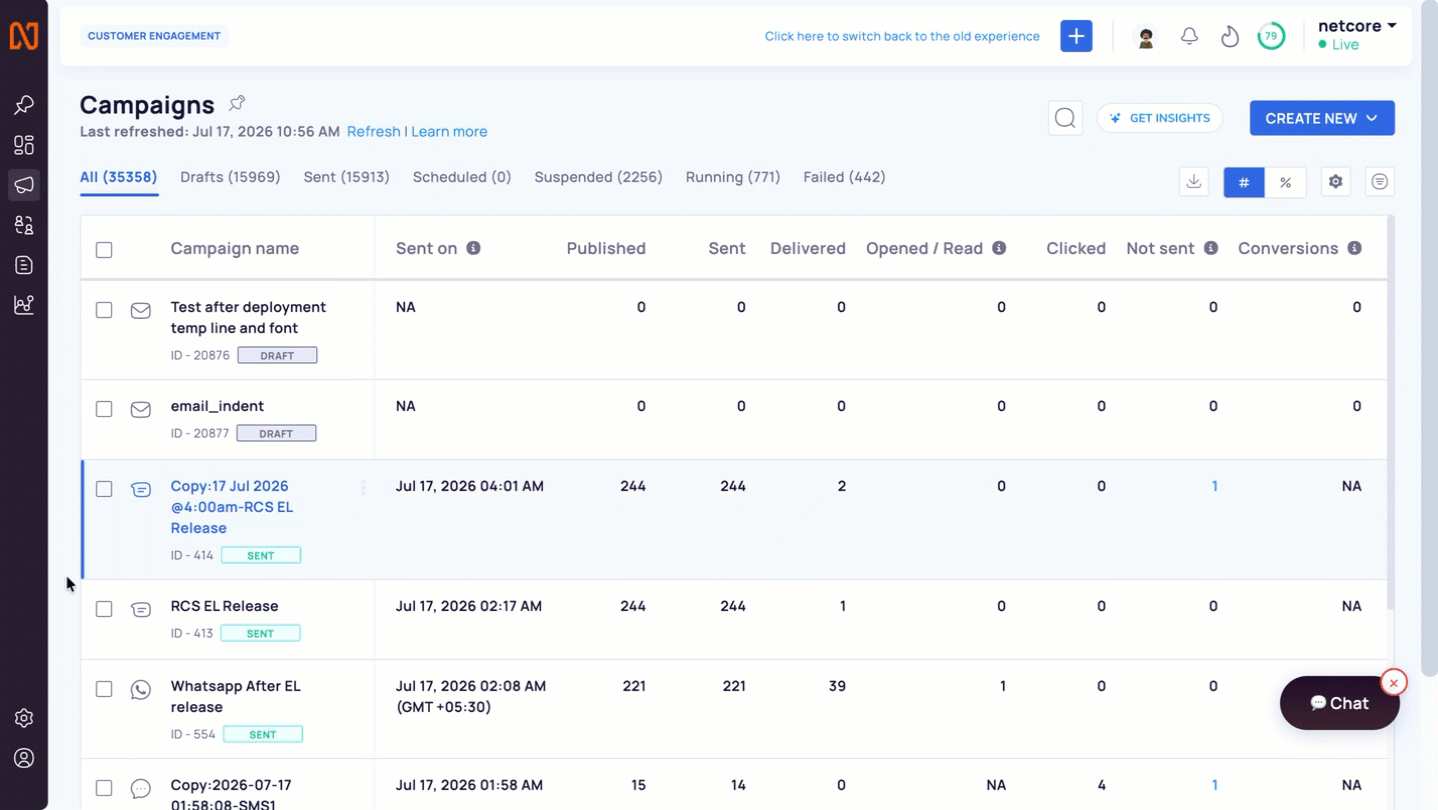The height and width of the screenshot is (810, 1438).
Task: Click the download report icon
Action: [1194, 182]
